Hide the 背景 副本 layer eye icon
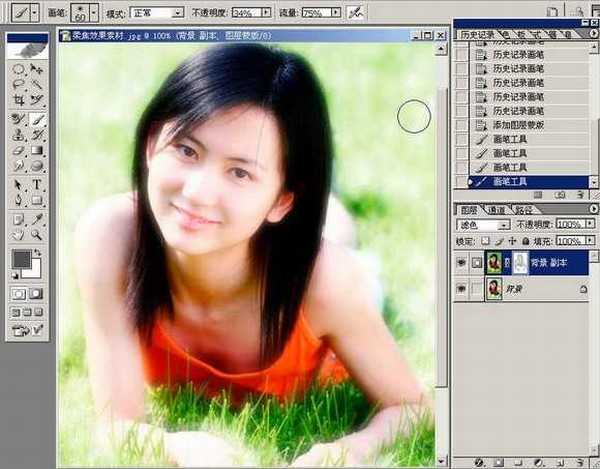 coord(461,262)
